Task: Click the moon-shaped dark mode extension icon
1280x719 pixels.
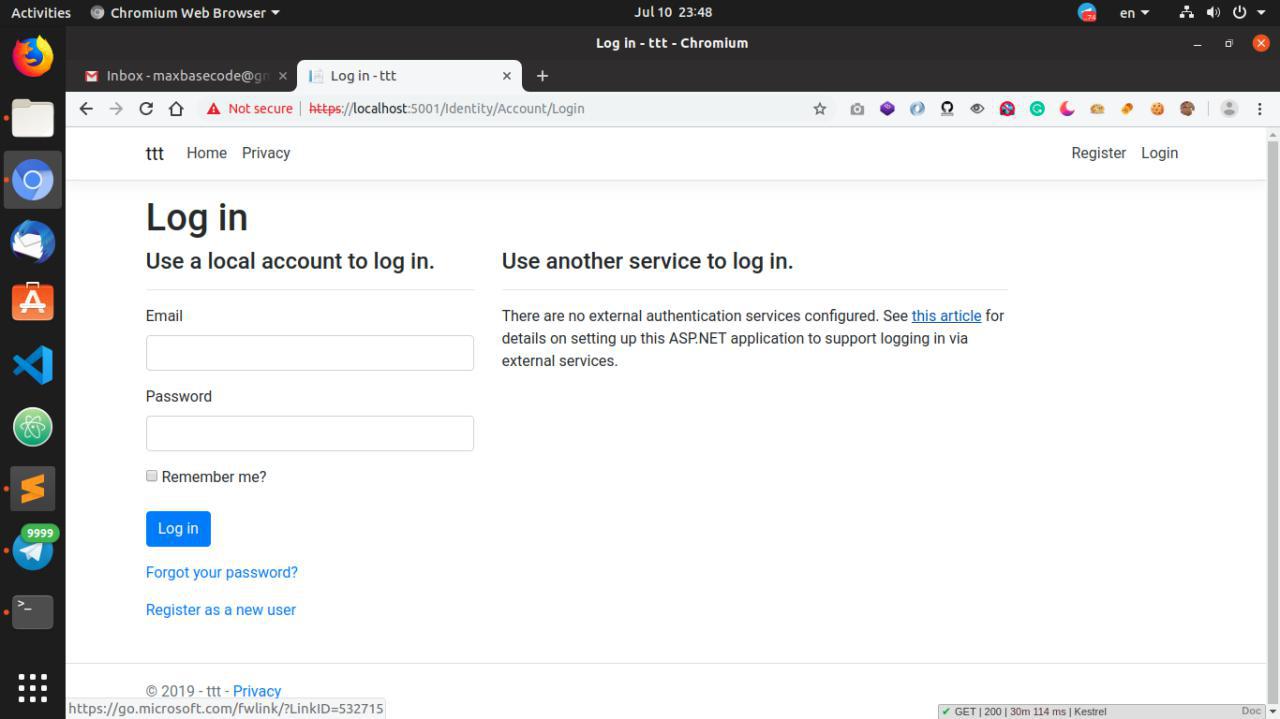Action: click(x=1066, y=108)
